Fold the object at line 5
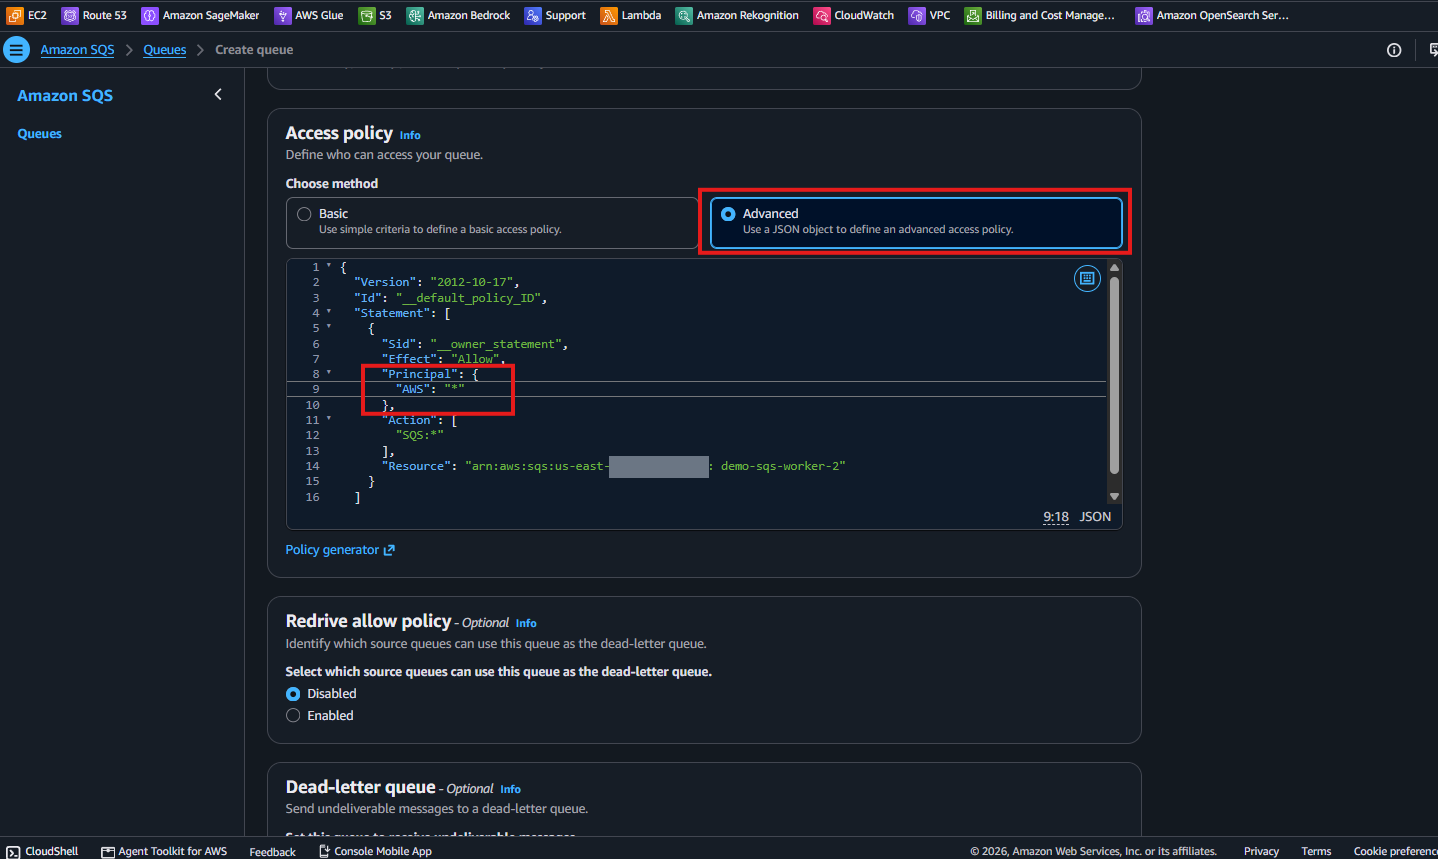Screen dimensions: 1438x859 pos(329,328)
